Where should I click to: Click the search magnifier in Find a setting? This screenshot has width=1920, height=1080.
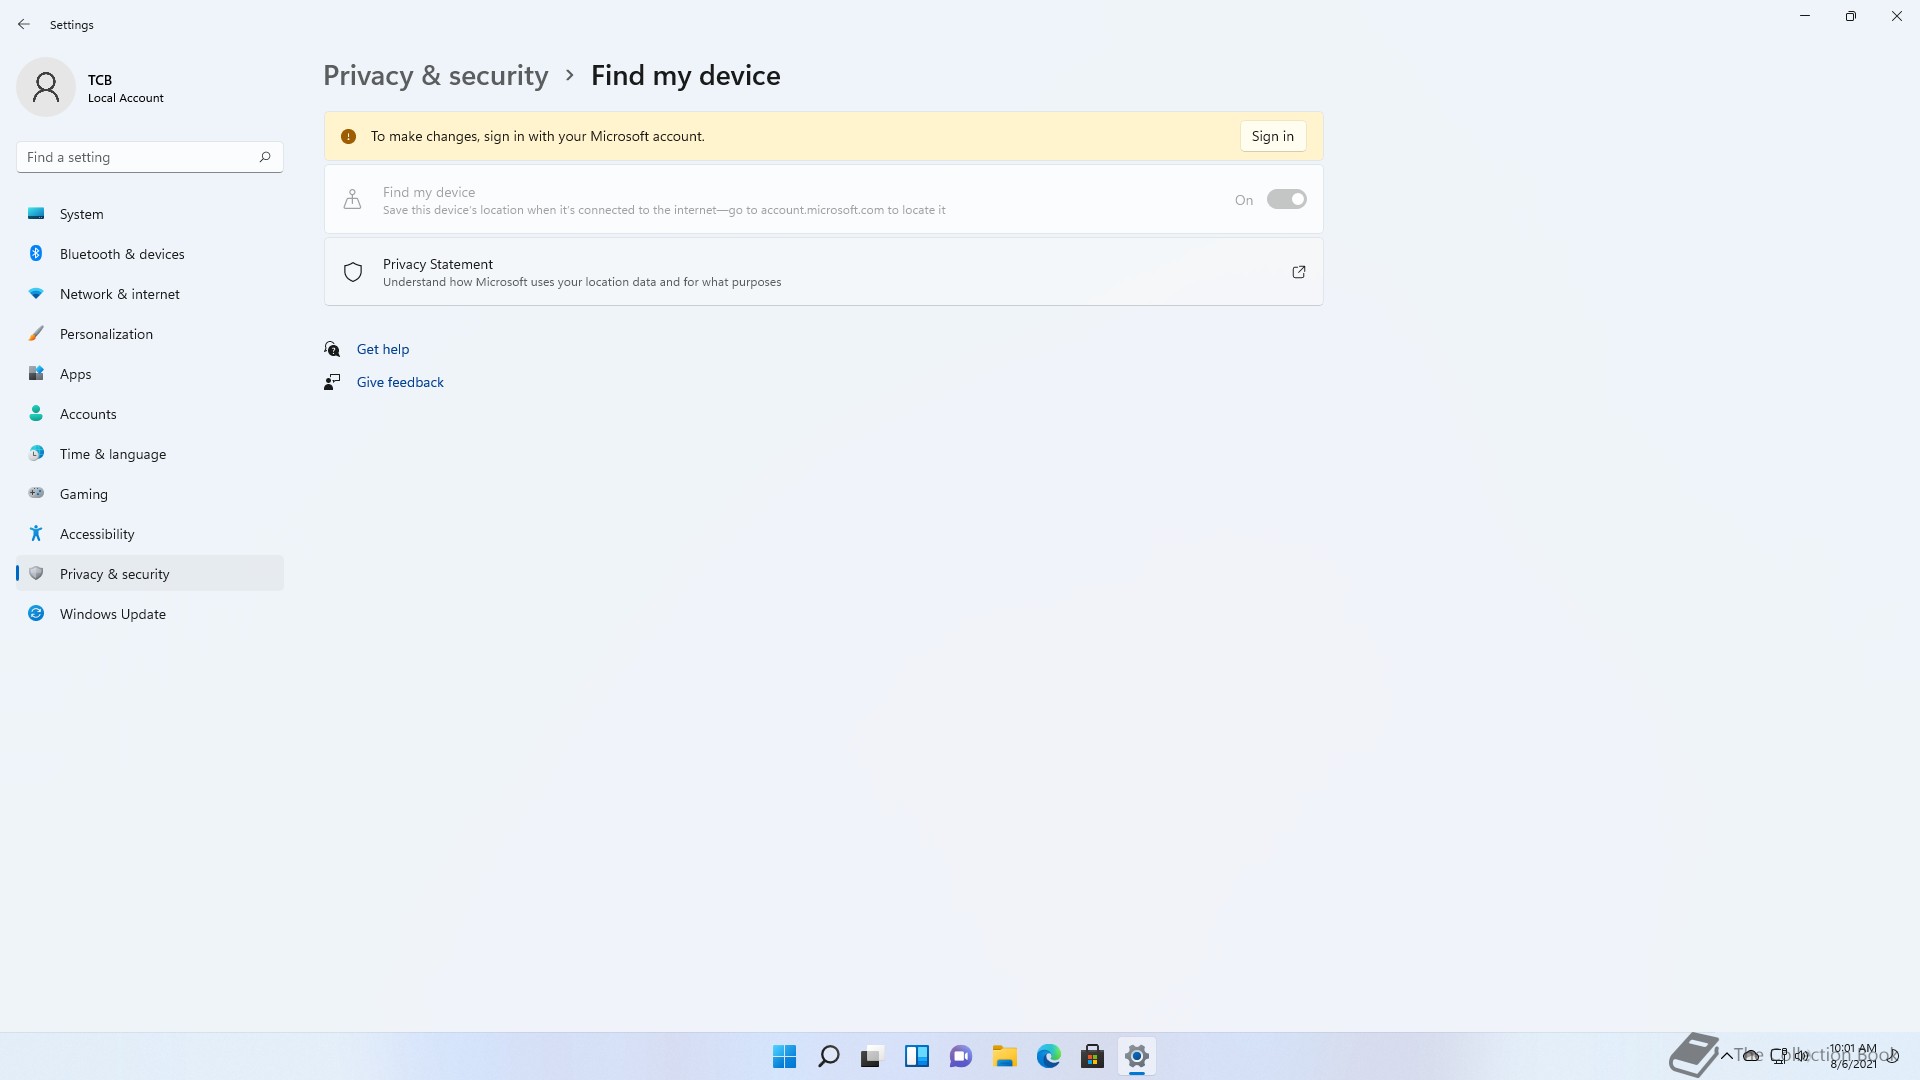[x=265, y=157]
